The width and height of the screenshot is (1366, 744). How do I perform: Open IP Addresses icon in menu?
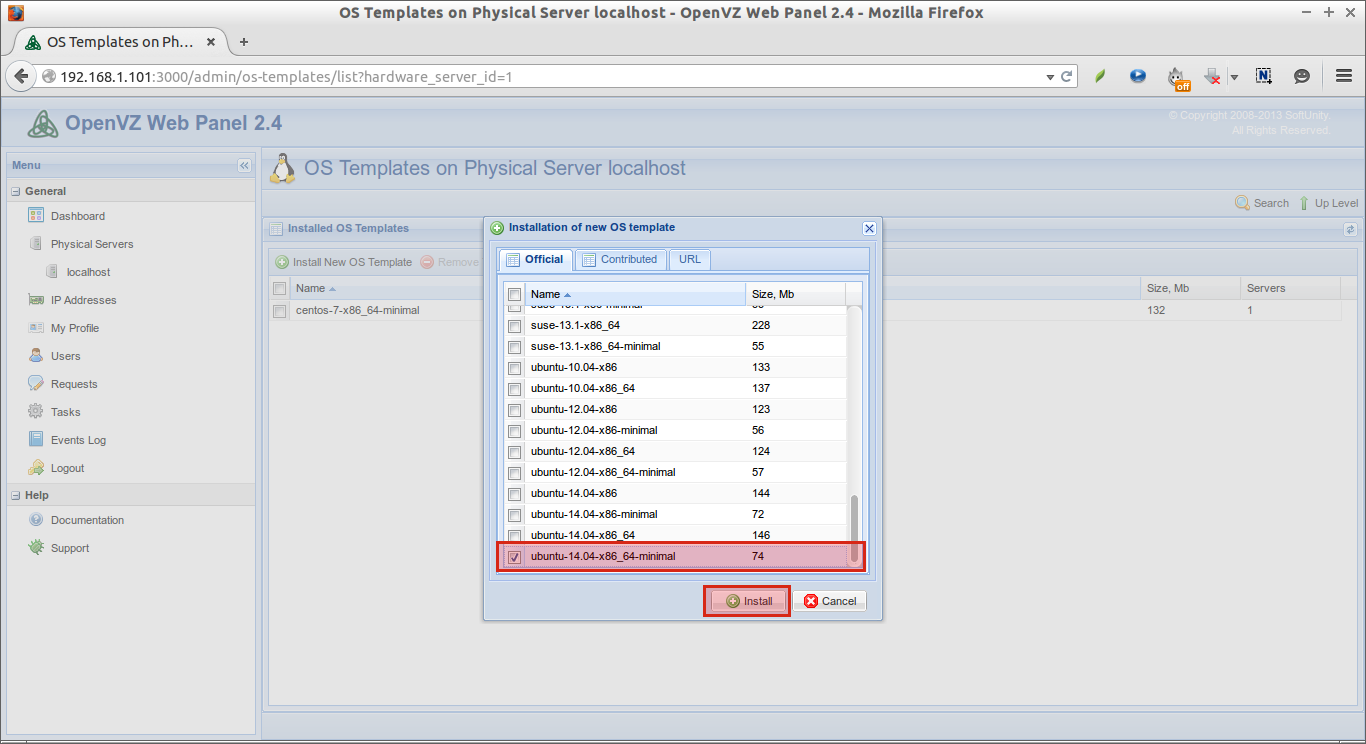coord(36,300)
